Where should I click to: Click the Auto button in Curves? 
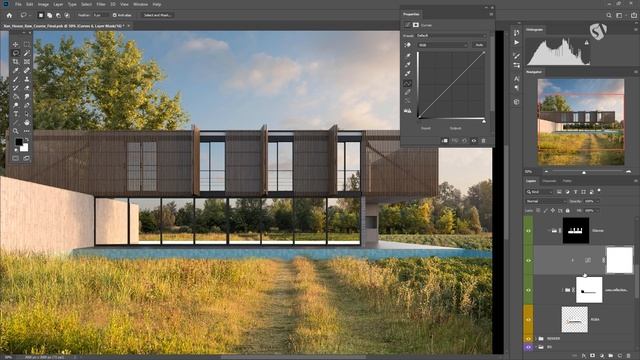tap(479, 45)
